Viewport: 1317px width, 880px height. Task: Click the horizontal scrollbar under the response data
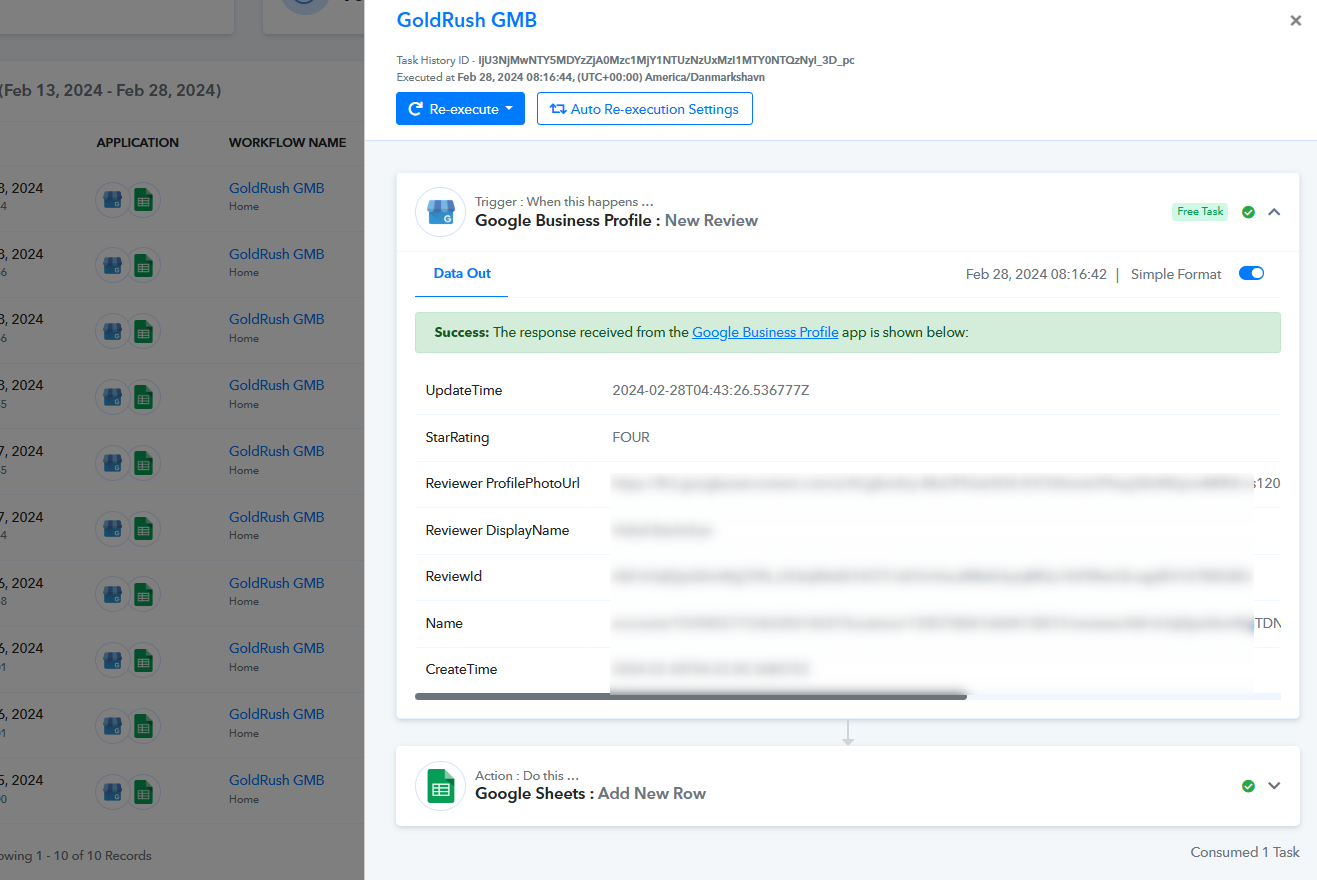pyautogui.click(x=691, y=696)
